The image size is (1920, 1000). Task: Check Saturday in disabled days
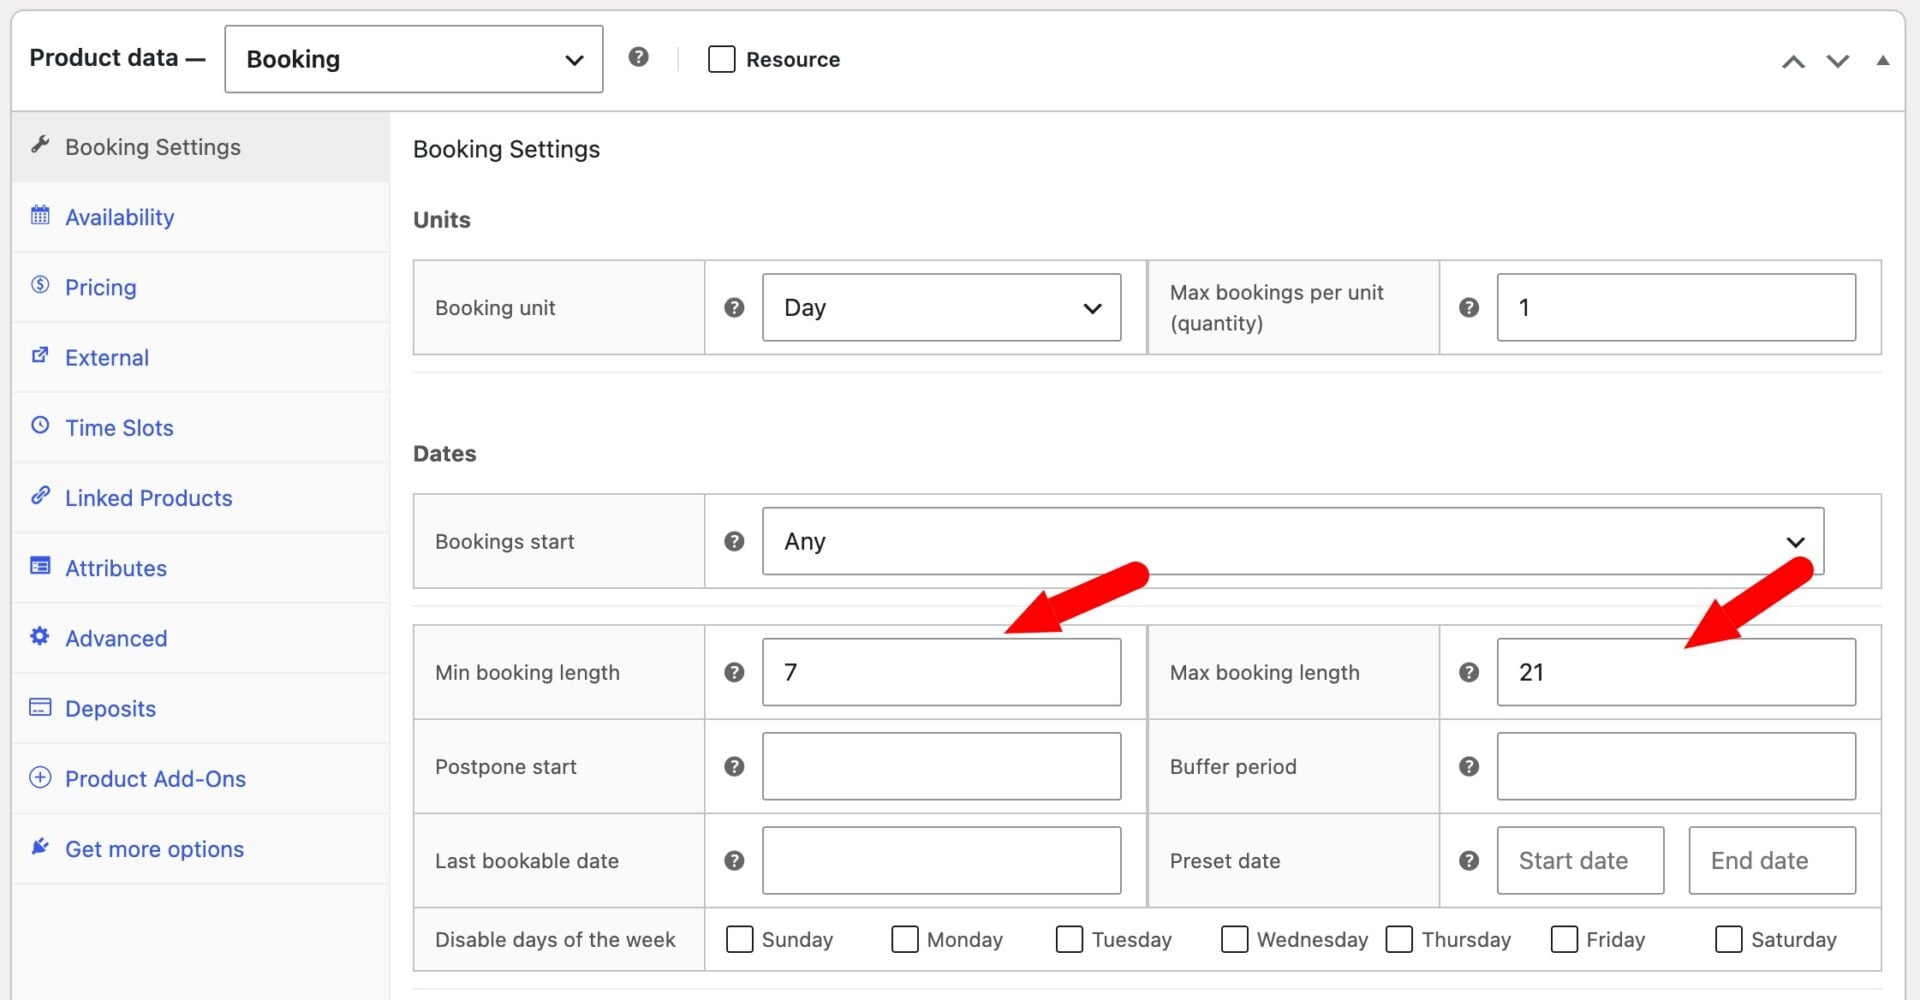pyautogui.click(x=1729, y=939)
